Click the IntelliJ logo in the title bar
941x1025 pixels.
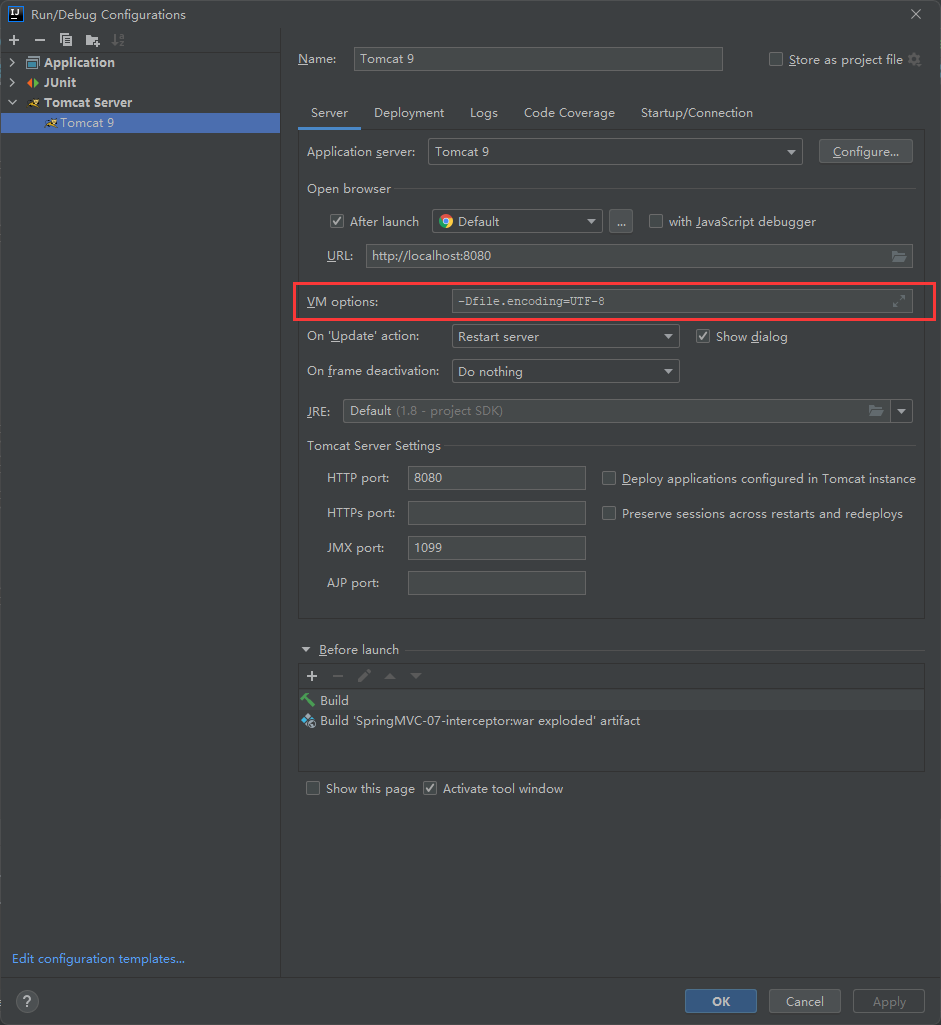pyautogui.click(x=16, y=14)
